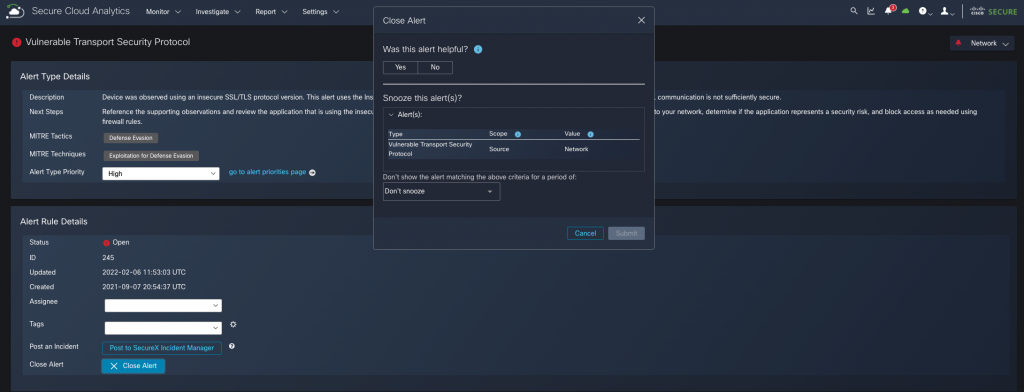Viewport: 1024px width, 392px height.
Task: Open the user account icon menu
Action: point(946,12)
